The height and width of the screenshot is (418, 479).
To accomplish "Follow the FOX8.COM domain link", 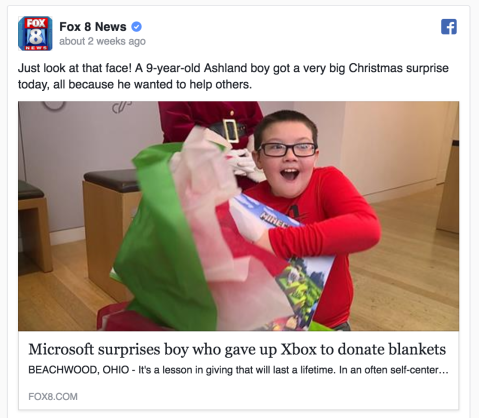I will 53,396.
